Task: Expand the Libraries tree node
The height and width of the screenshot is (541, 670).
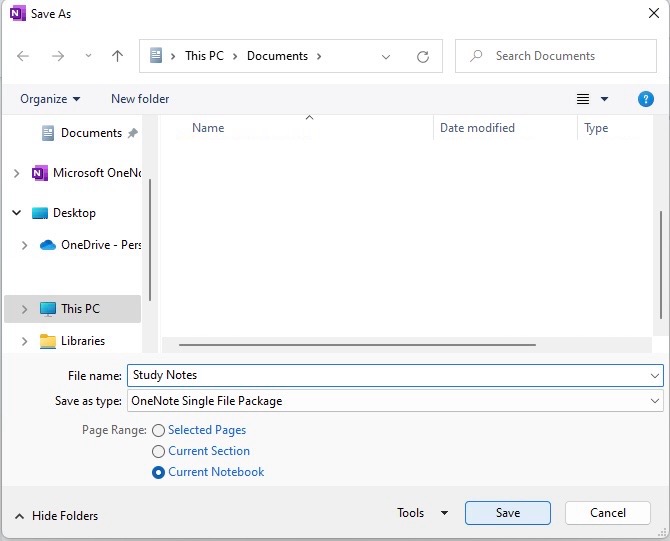Action: (x=24, y=341)
